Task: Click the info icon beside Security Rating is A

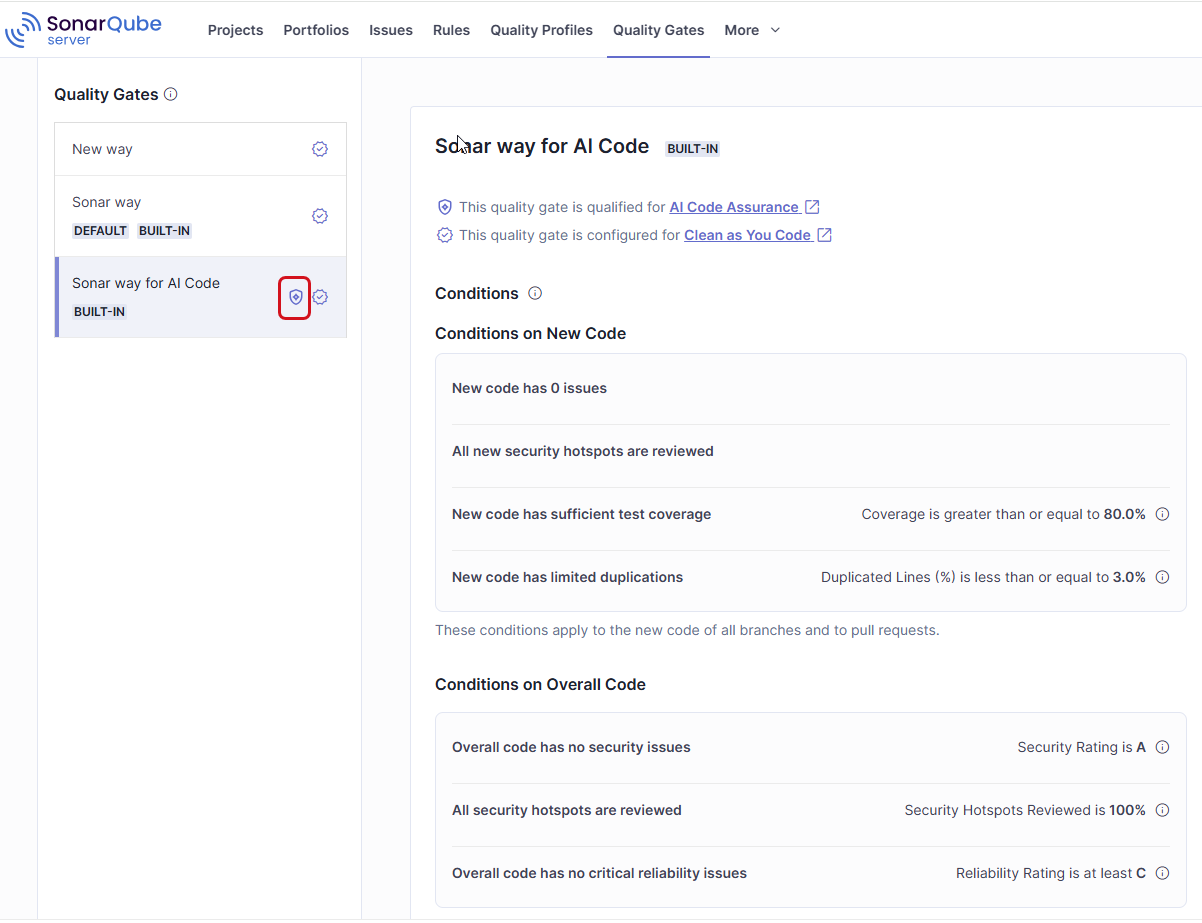Action: point(1162,747)
